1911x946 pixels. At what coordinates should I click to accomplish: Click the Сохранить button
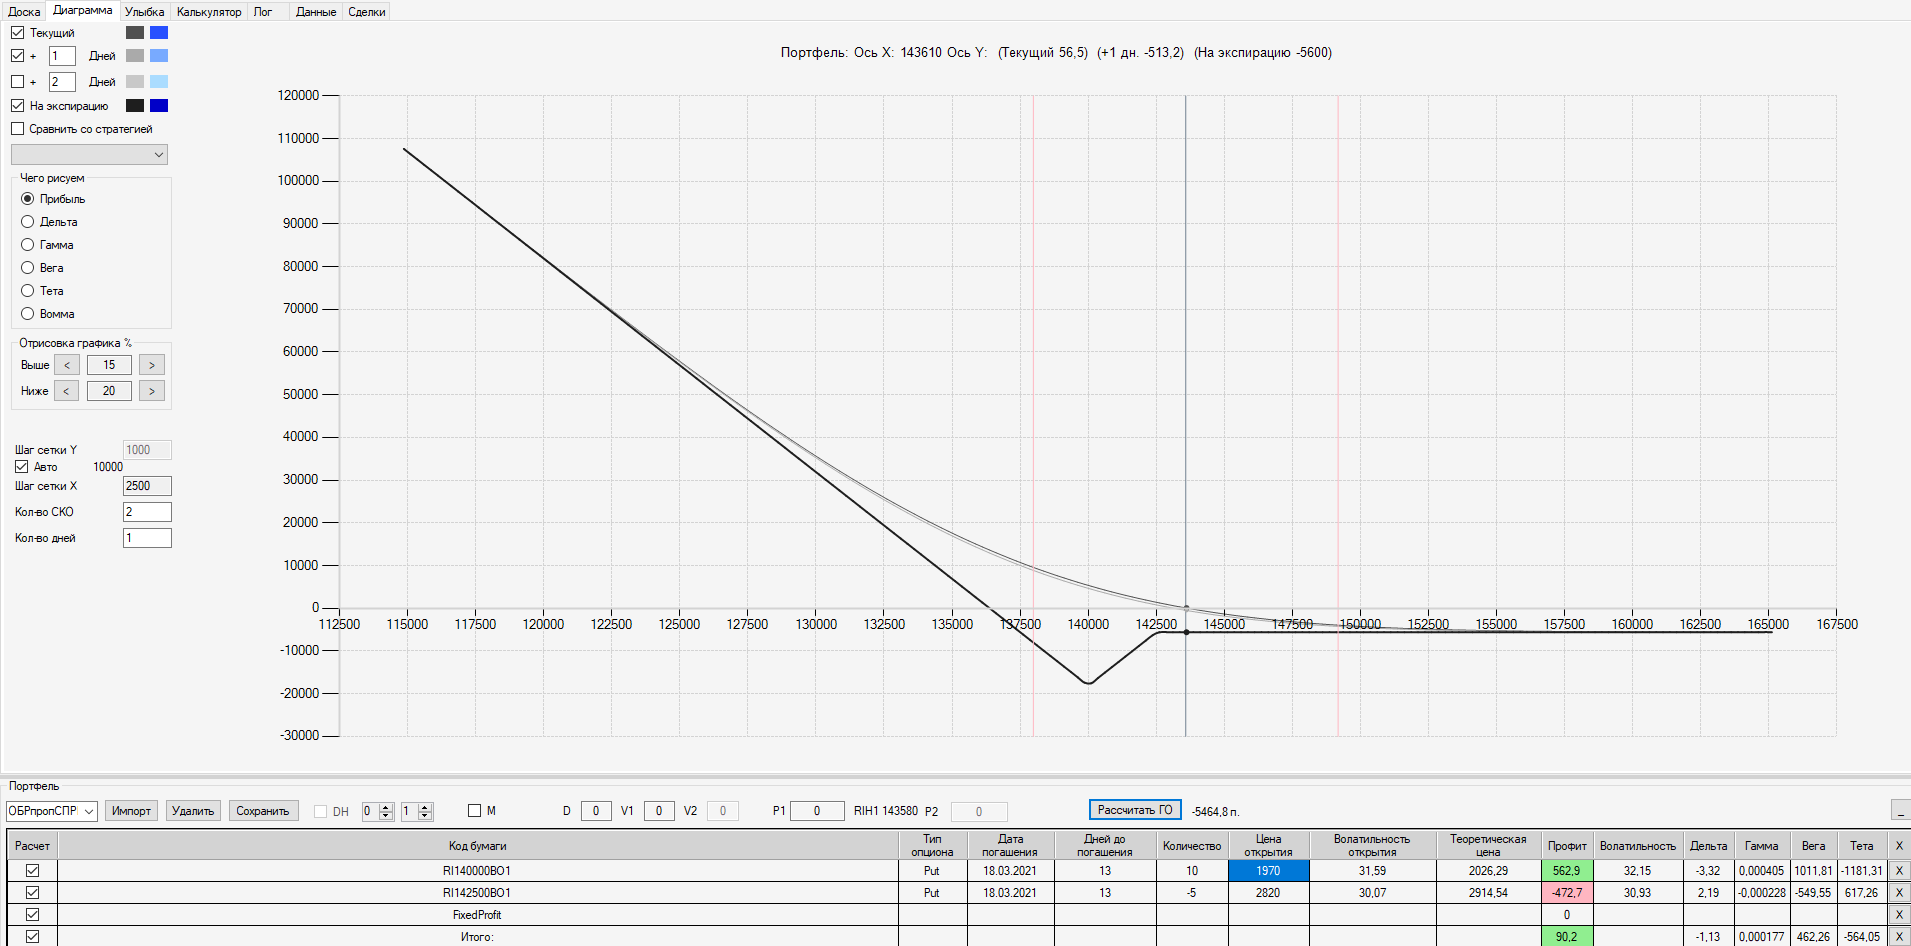click(x=263, y=811)
